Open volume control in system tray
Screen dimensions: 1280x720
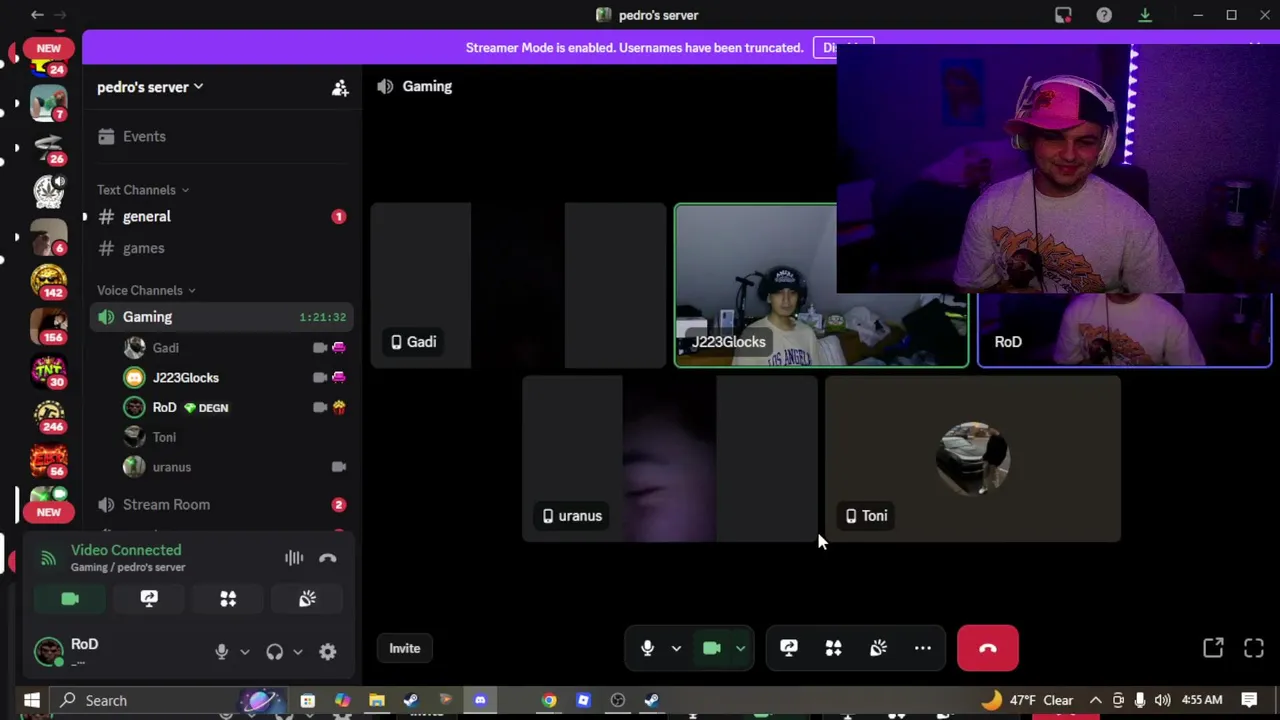coord(1162,700)
